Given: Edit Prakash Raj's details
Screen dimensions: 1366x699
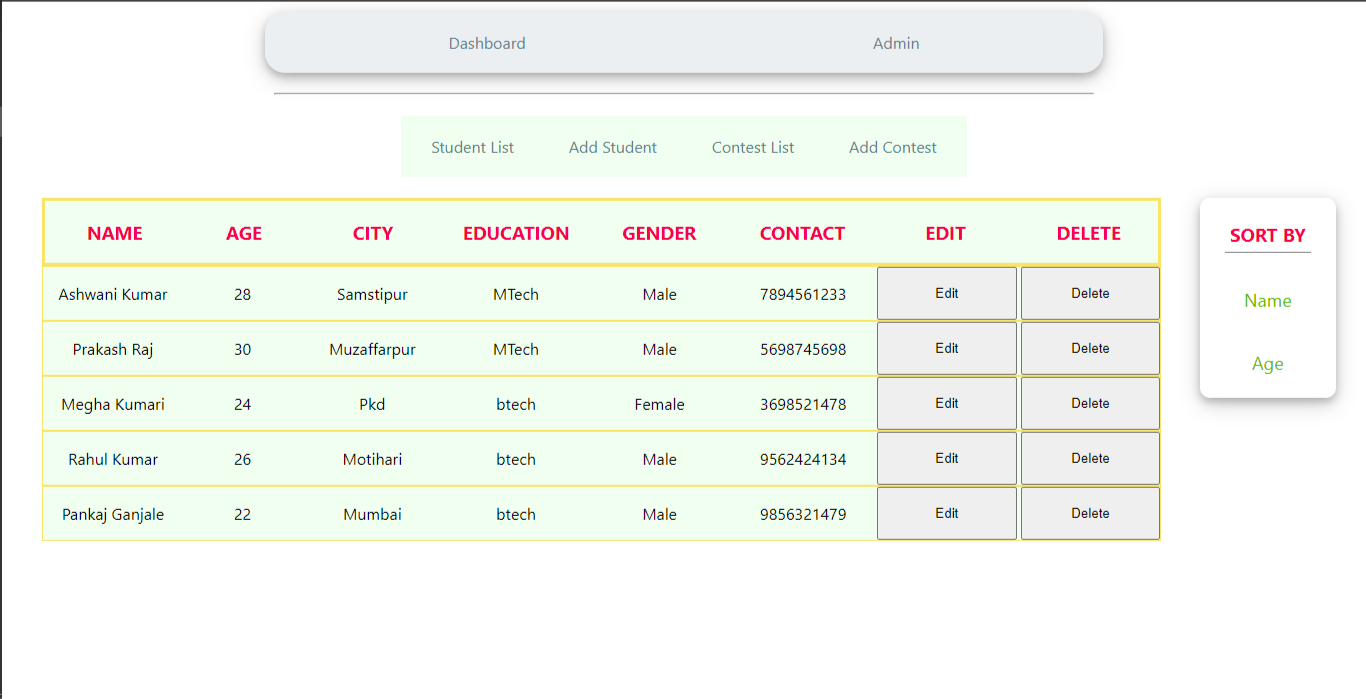Looking at the screenshot, I should [x=946, y=347].
